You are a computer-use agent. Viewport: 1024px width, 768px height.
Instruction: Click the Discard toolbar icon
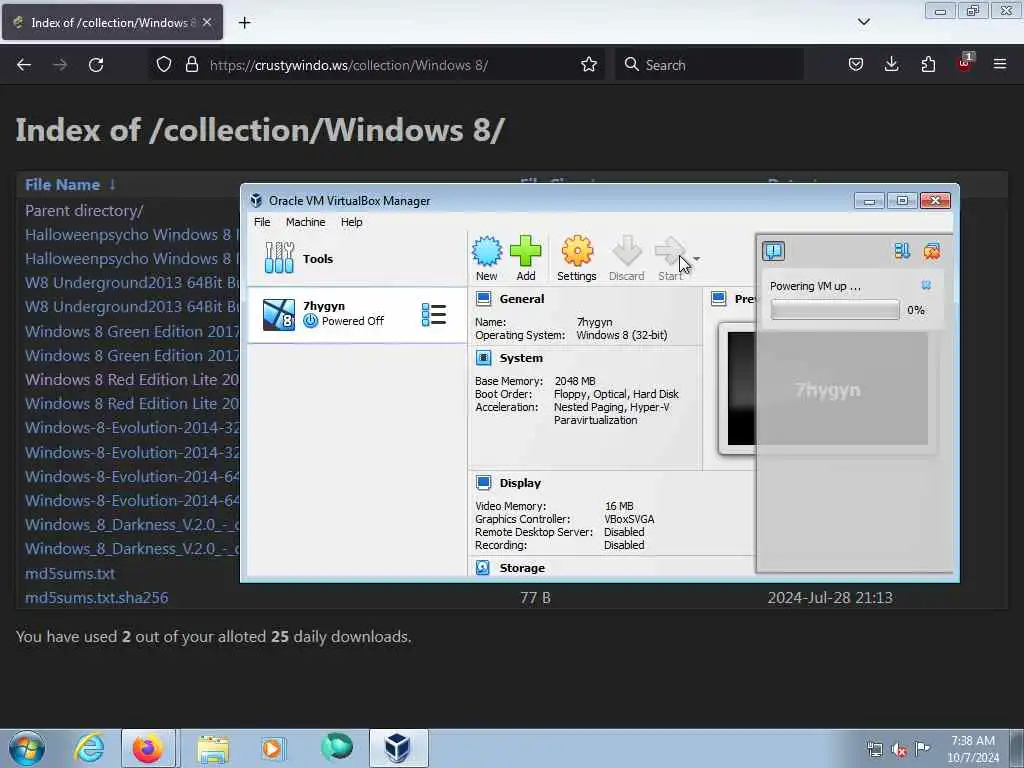(x=626, y=258)
